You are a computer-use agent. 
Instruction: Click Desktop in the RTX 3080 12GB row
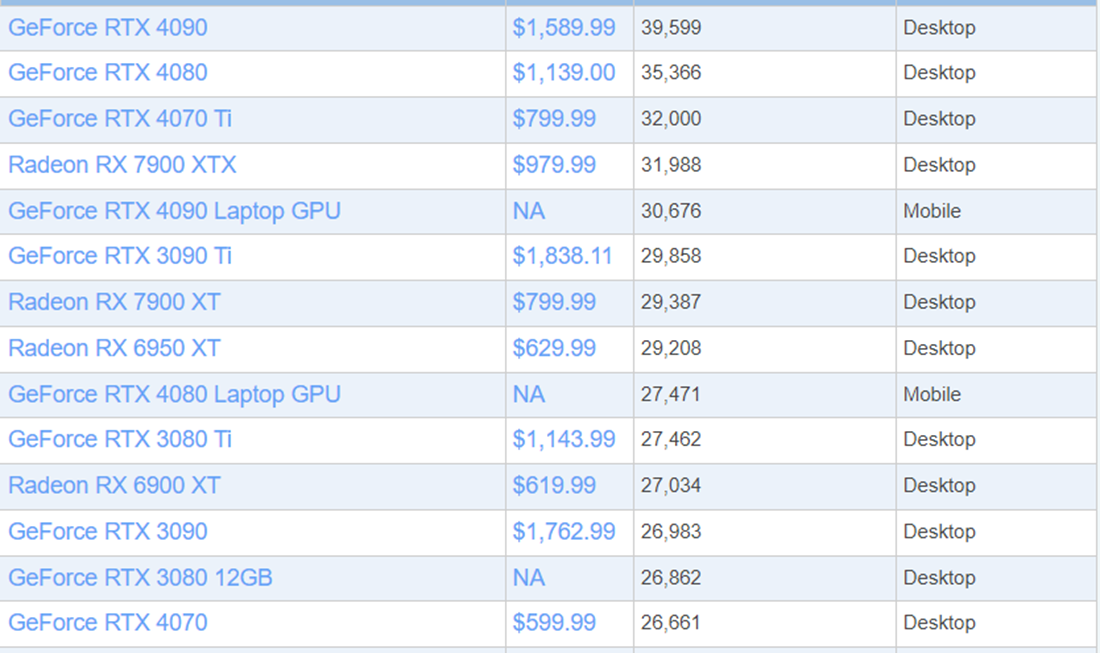pyautogui.click(x=939, y=578)
